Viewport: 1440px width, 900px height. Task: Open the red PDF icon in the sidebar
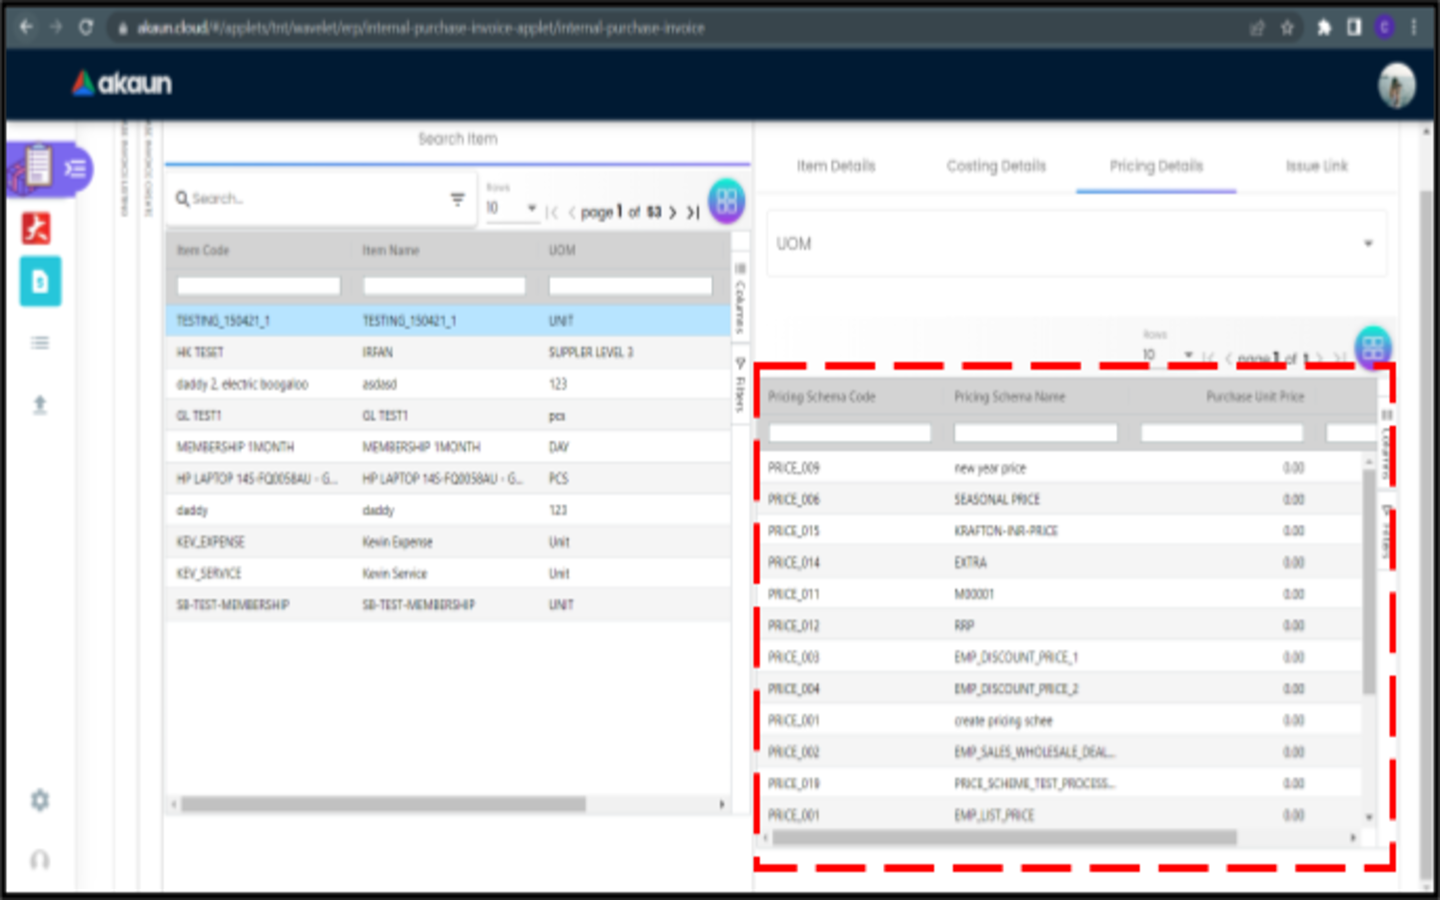pos(37,228)
